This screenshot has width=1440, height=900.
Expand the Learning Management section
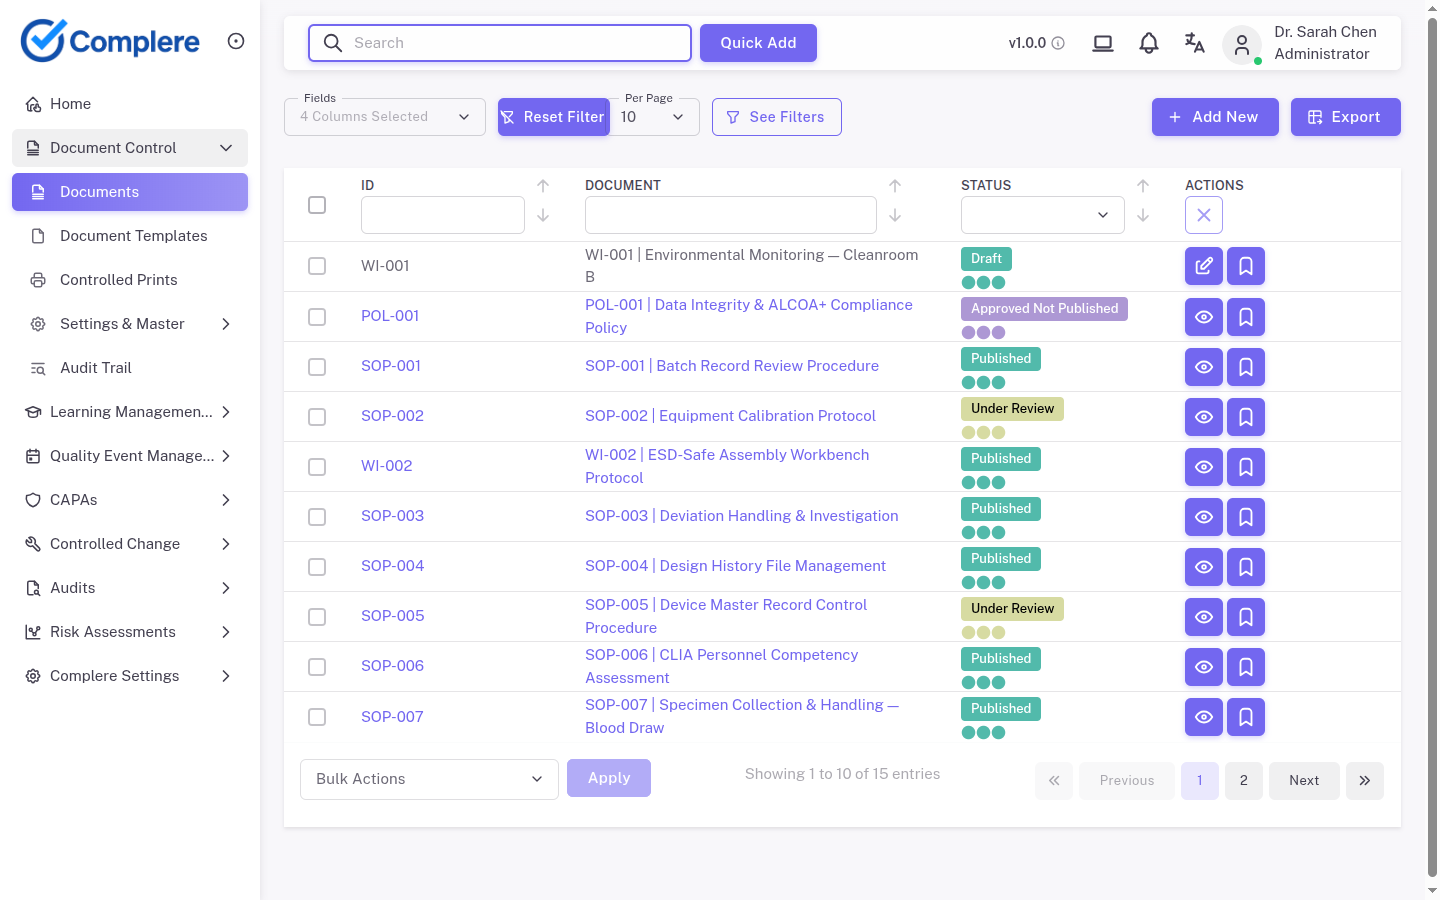pyautogui.click(x=129, y=411)
